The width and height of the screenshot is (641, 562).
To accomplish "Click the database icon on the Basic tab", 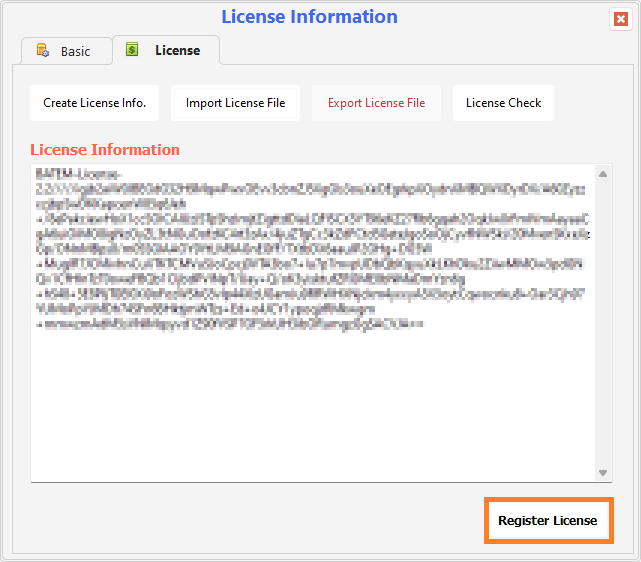I will (42, 51).
